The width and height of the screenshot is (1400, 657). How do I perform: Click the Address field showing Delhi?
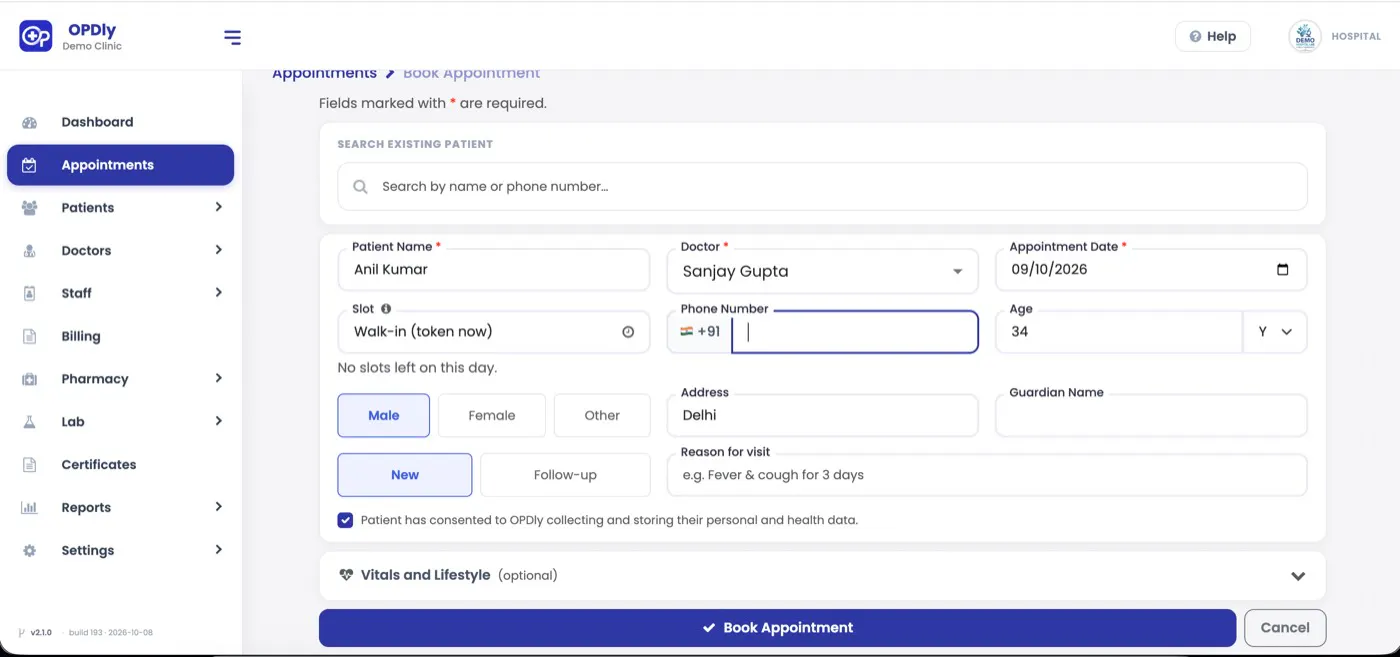click(x=822, y=416)
